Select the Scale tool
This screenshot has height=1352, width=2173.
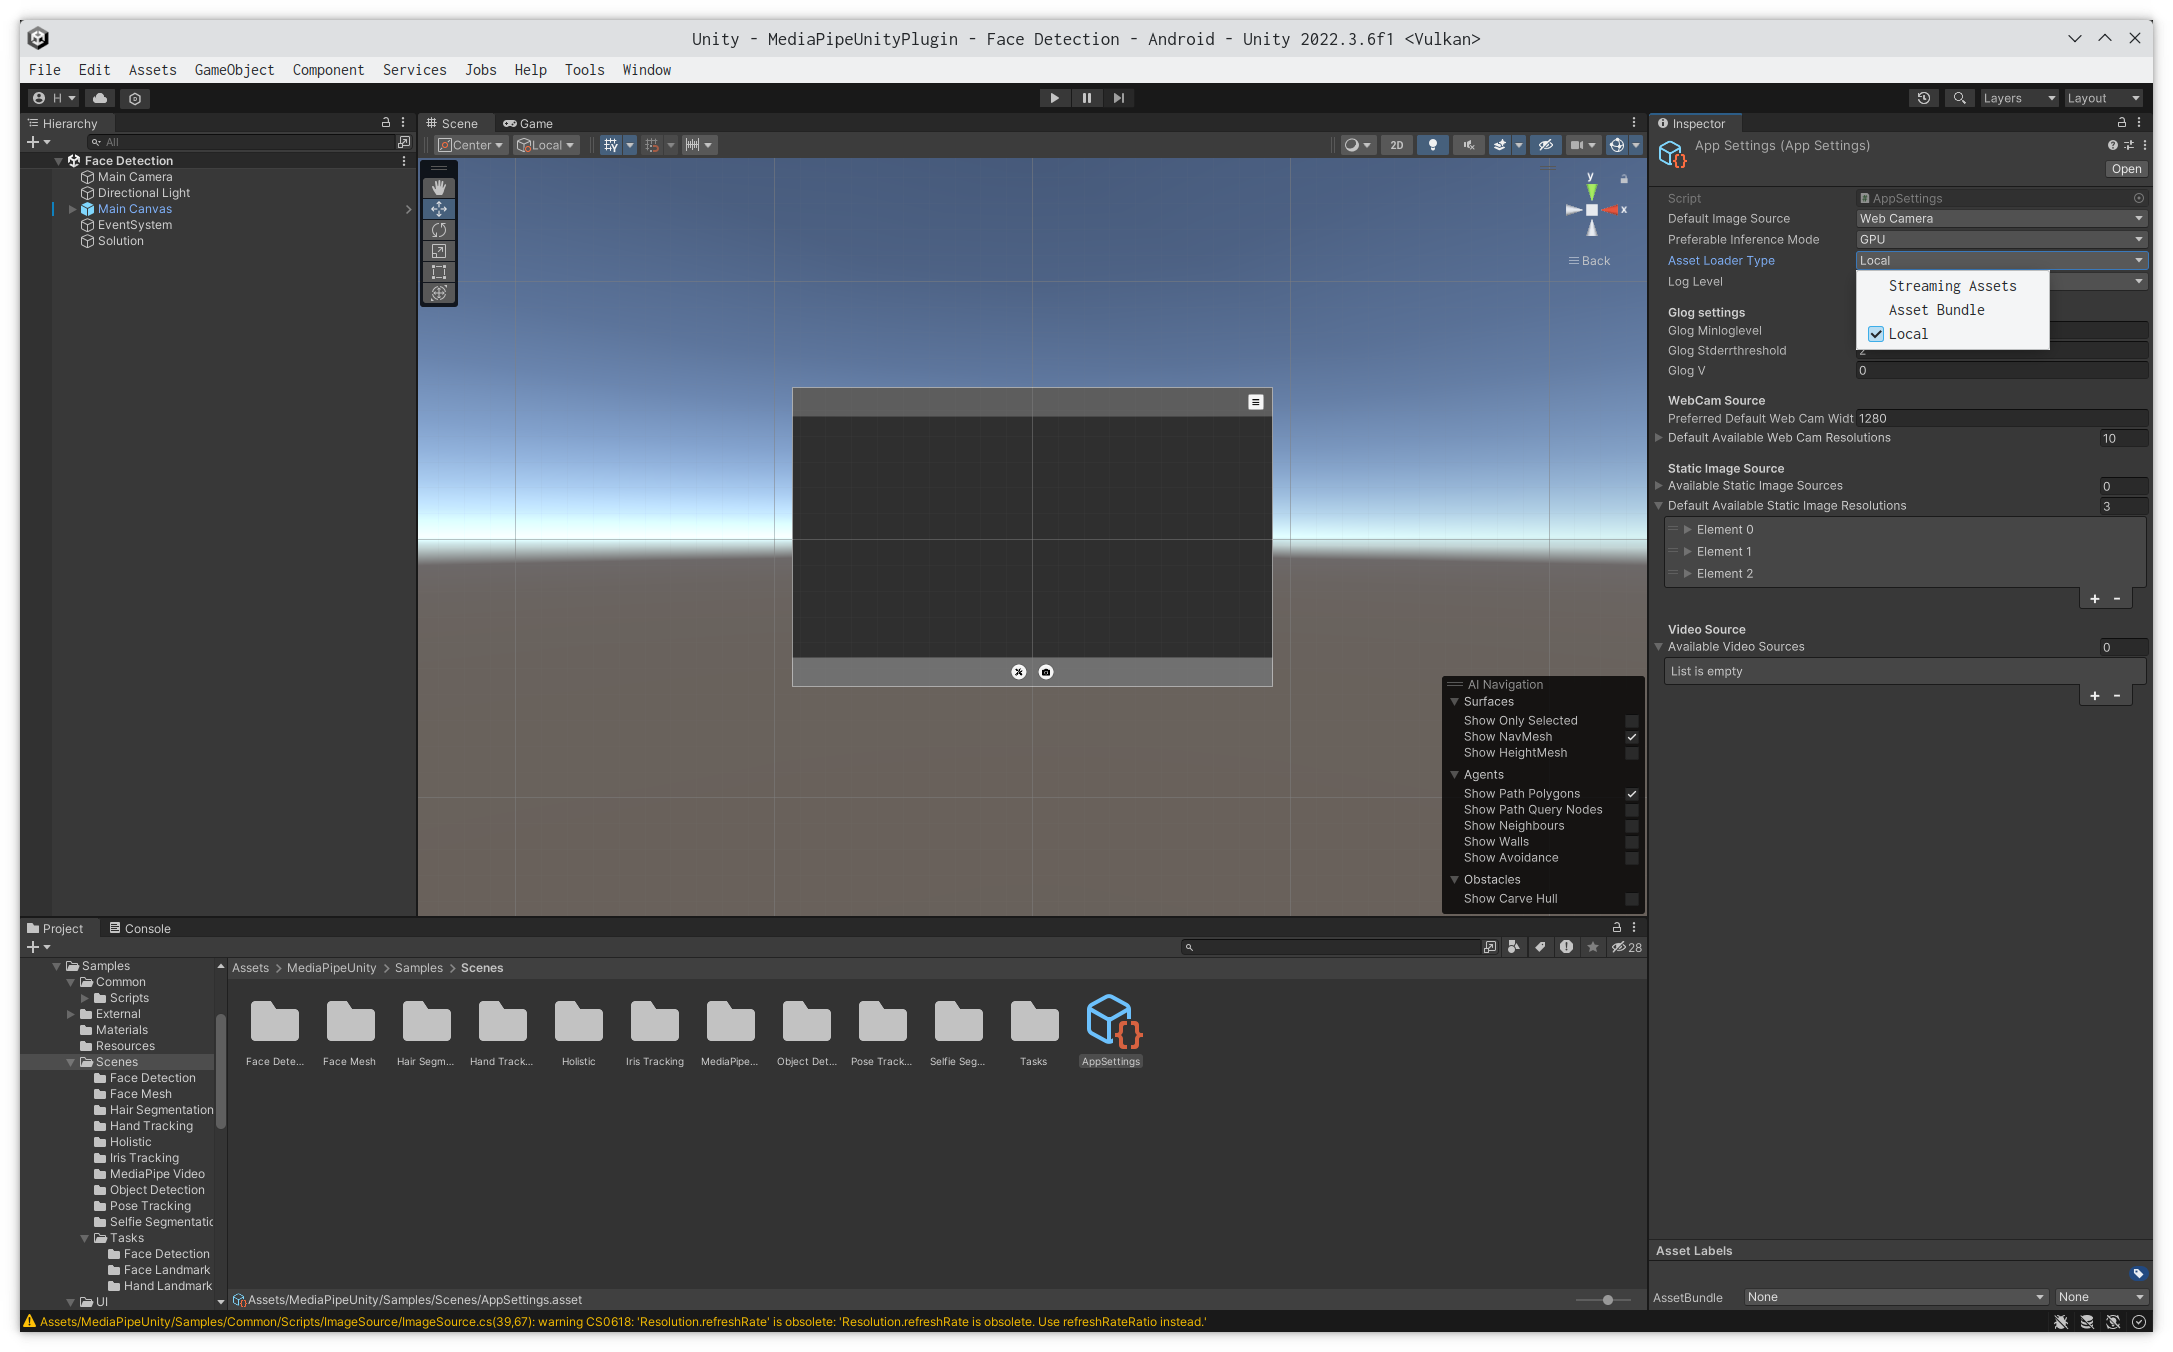[439, 251]
